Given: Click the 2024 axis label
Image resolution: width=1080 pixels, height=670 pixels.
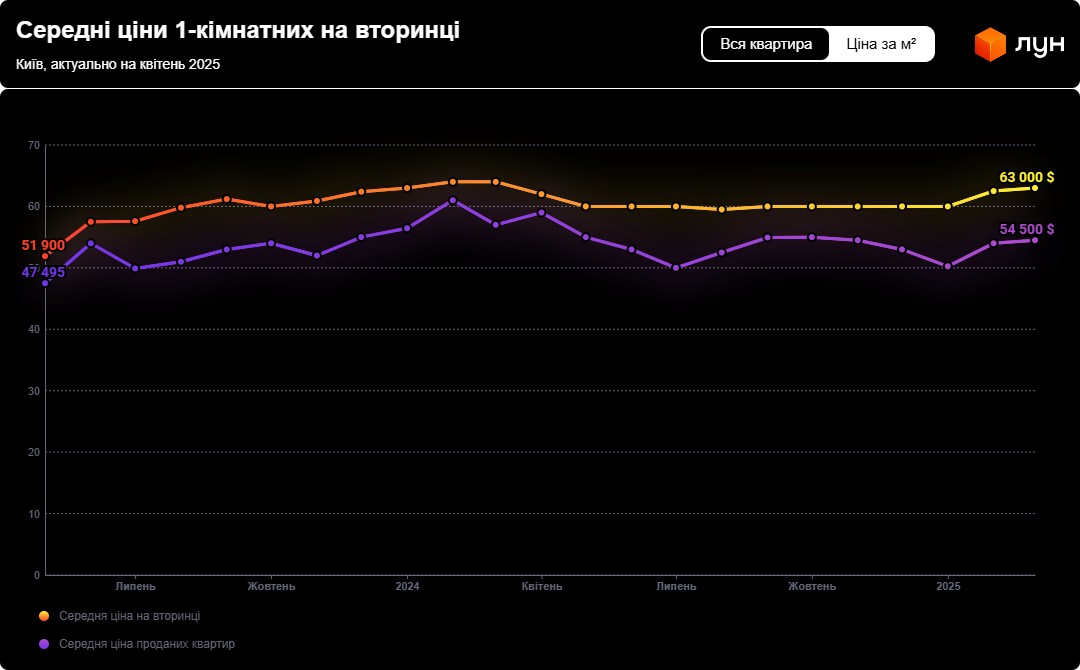Looking at the screenshot, I should click(406, 586).
